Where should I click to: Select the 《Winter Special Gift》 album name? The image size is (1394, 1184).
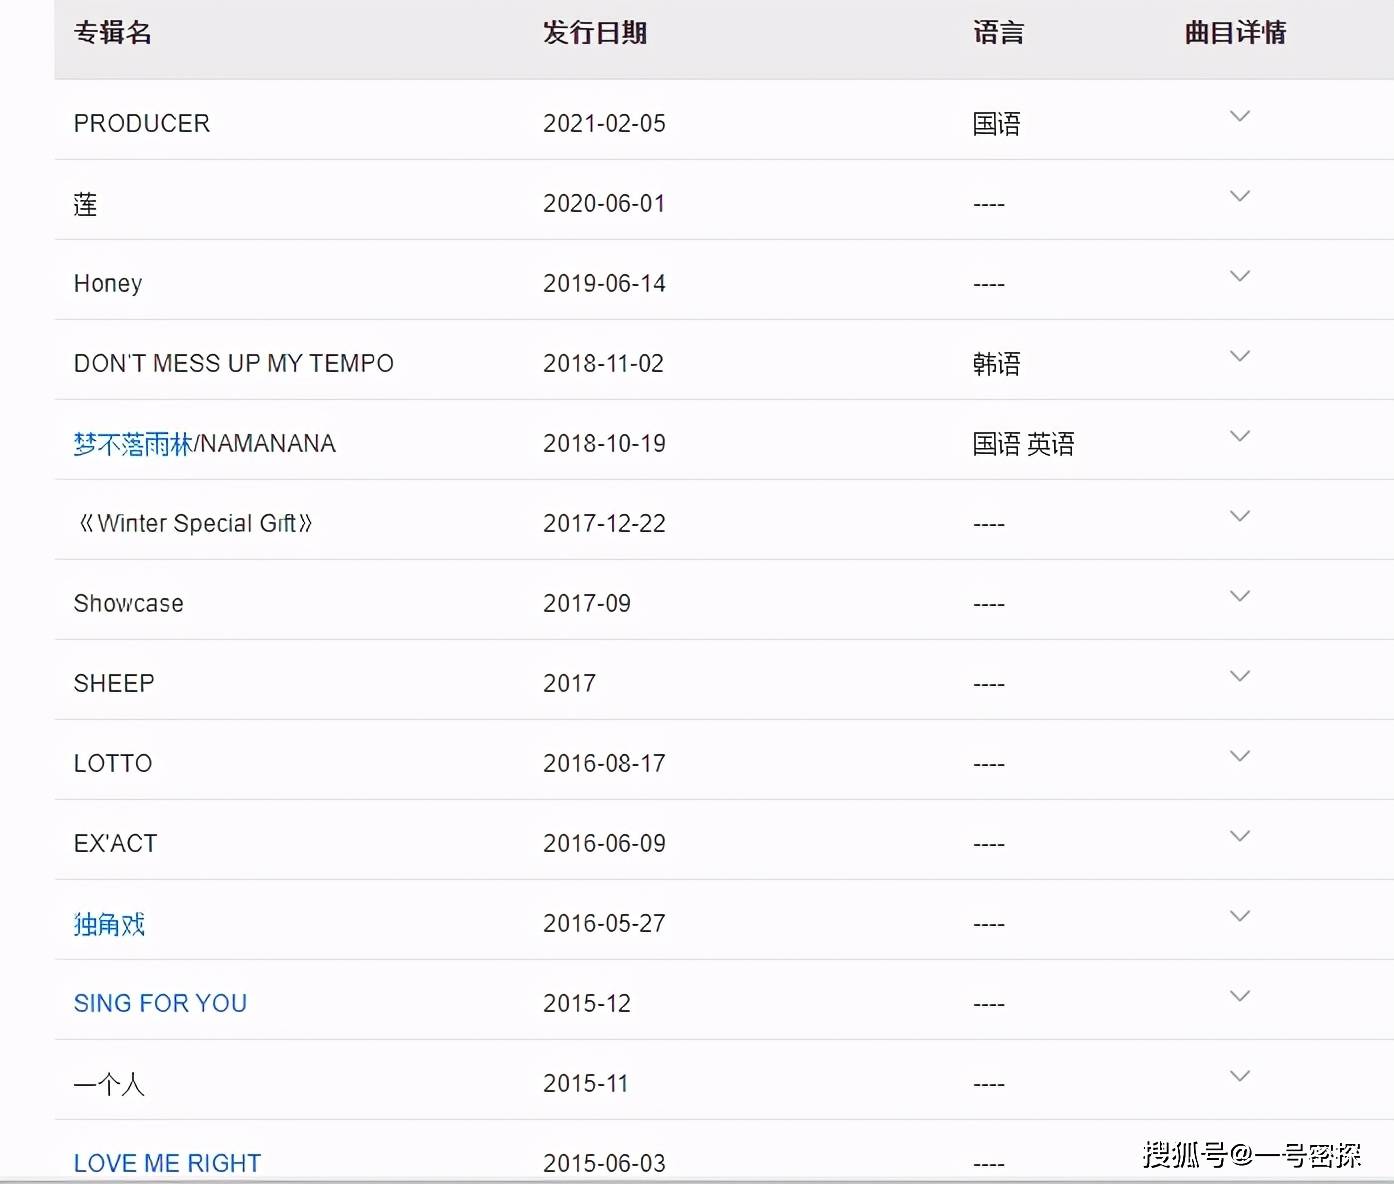[x=195, y=523]
